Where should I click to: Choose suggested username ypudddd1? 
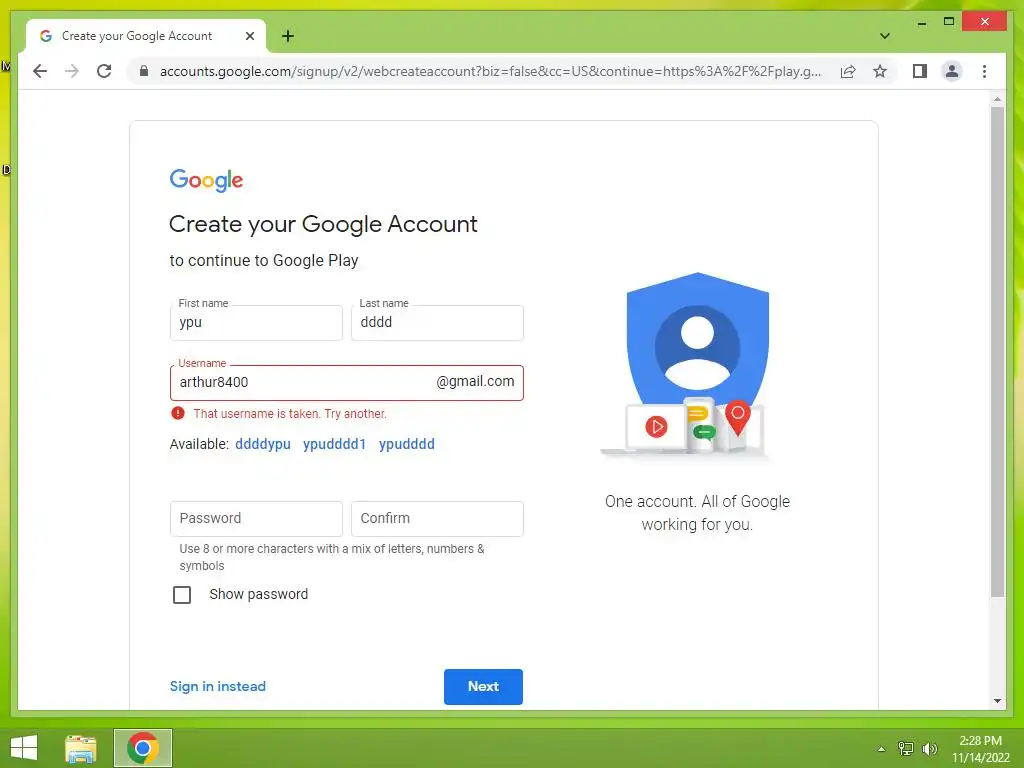tap(334, 444)
